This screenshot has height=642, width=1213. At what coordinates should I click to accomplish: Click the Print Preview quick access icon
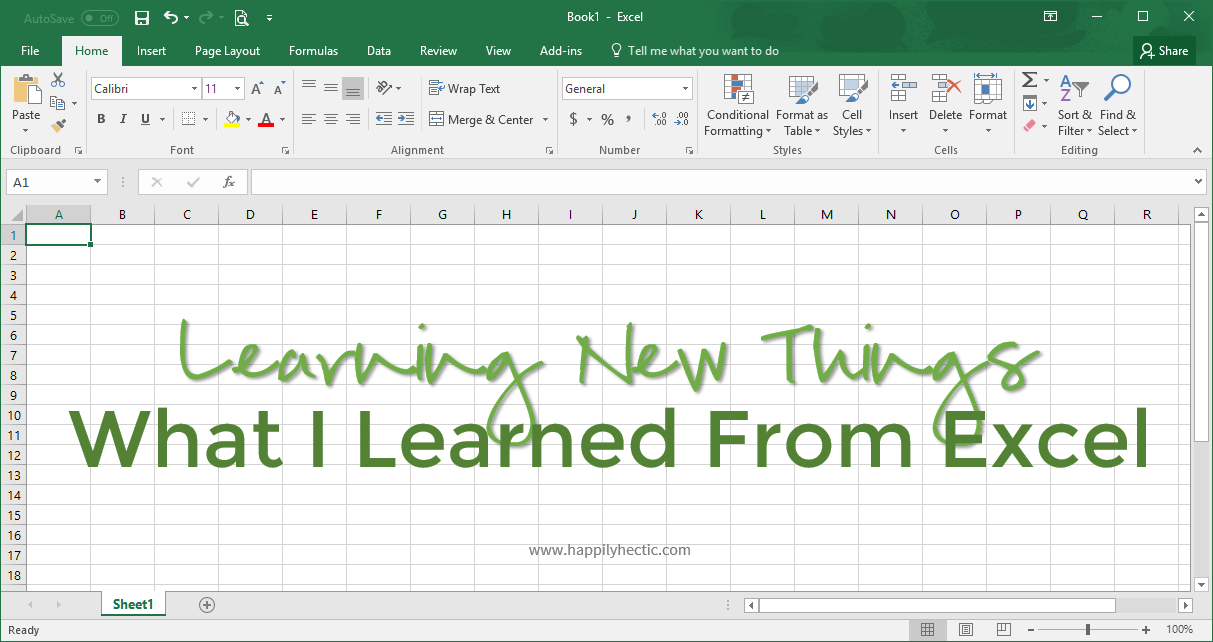pyautogui.click(x=241, y=18)
